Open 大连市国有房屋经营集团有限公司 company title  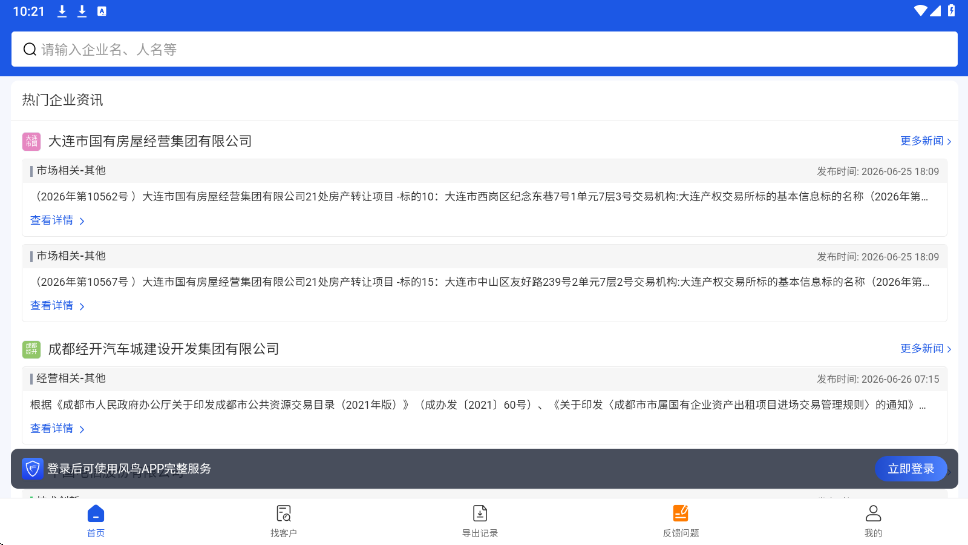tap(150, 141)
